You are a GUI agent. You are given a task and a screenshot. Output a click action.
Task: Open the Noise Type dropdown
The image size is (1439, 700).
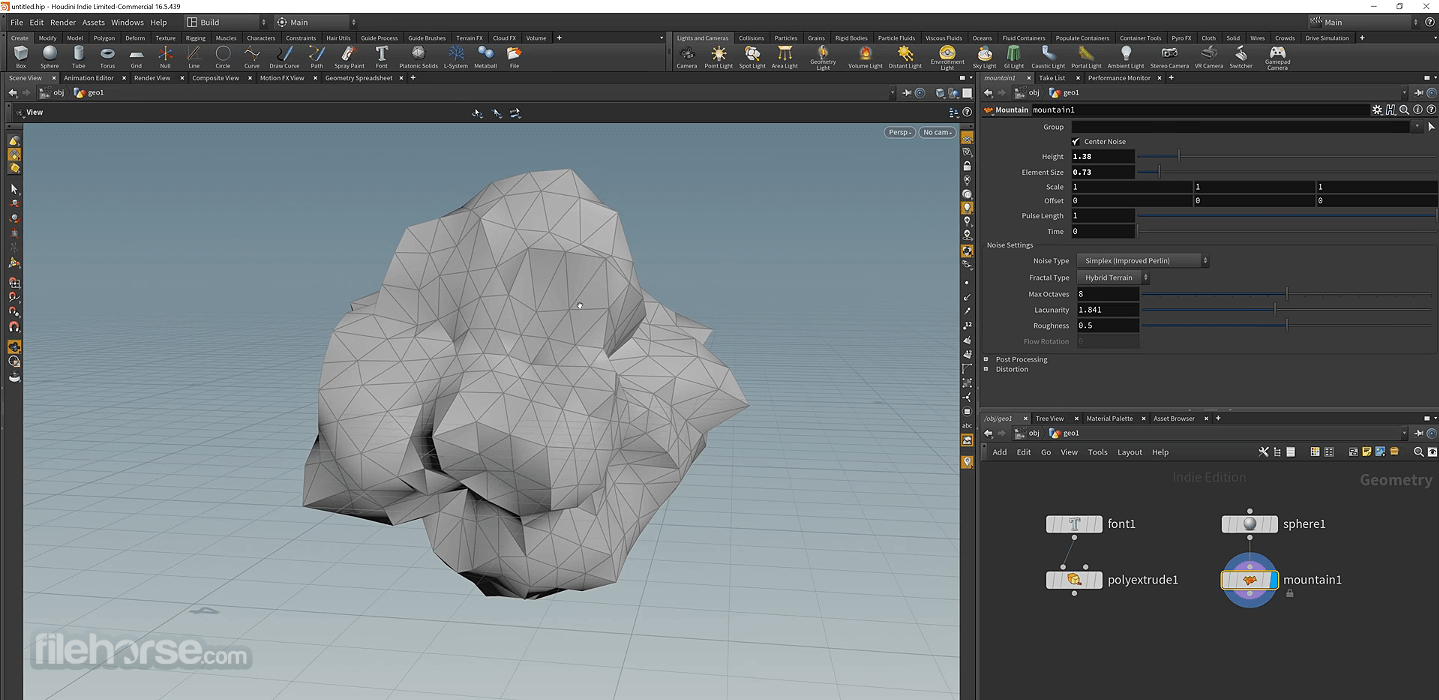(x=1144, y=261)
